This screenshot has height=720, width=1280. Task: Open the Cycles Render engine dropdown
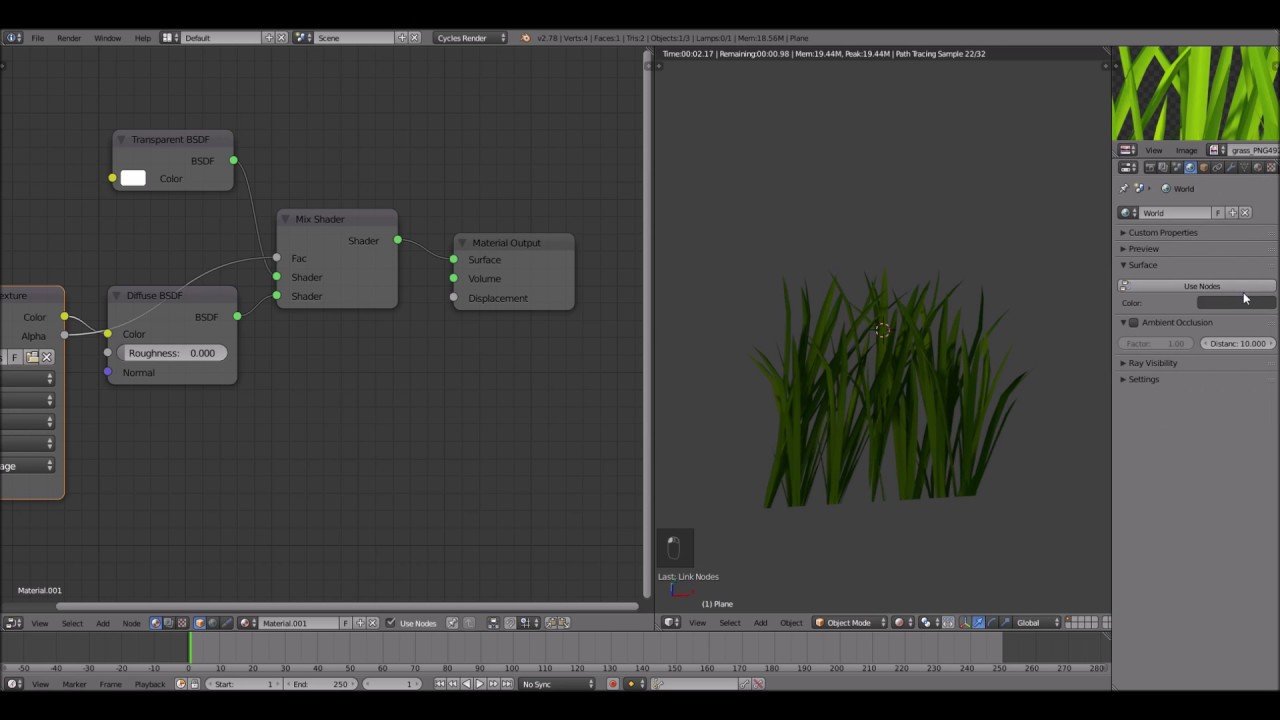point(471,38)
